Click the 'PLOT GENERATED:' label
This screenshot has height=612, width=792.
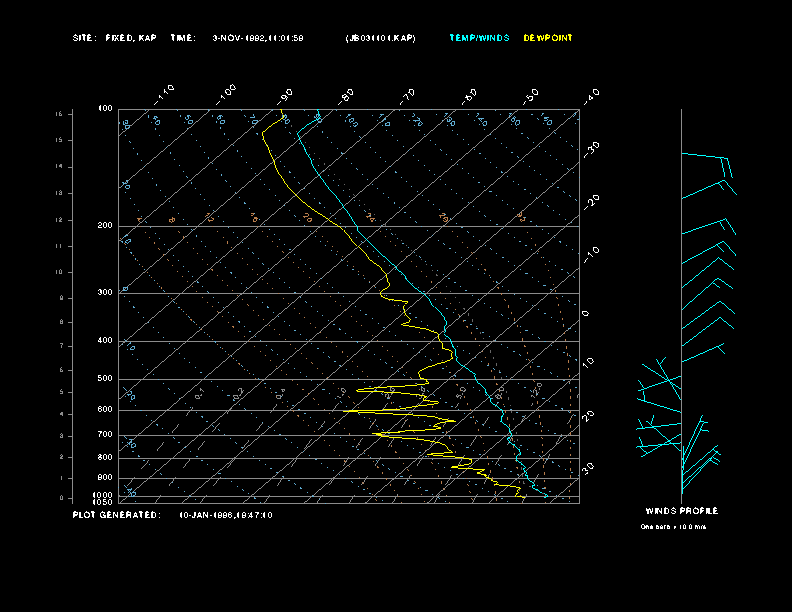(117, 515)
